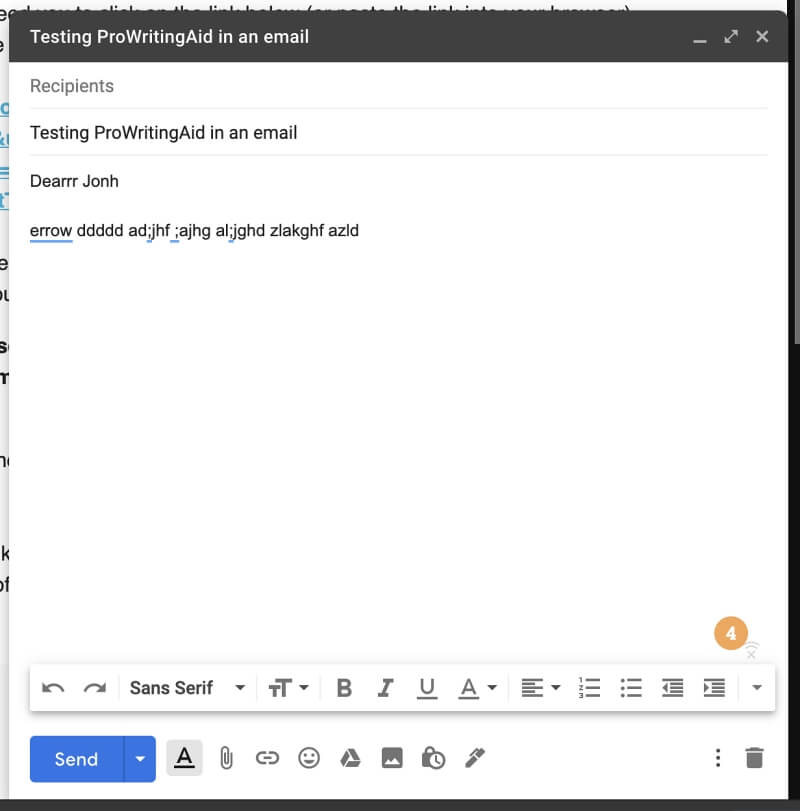
Task: Toggle italic formatting
Action: click(385, 688)
